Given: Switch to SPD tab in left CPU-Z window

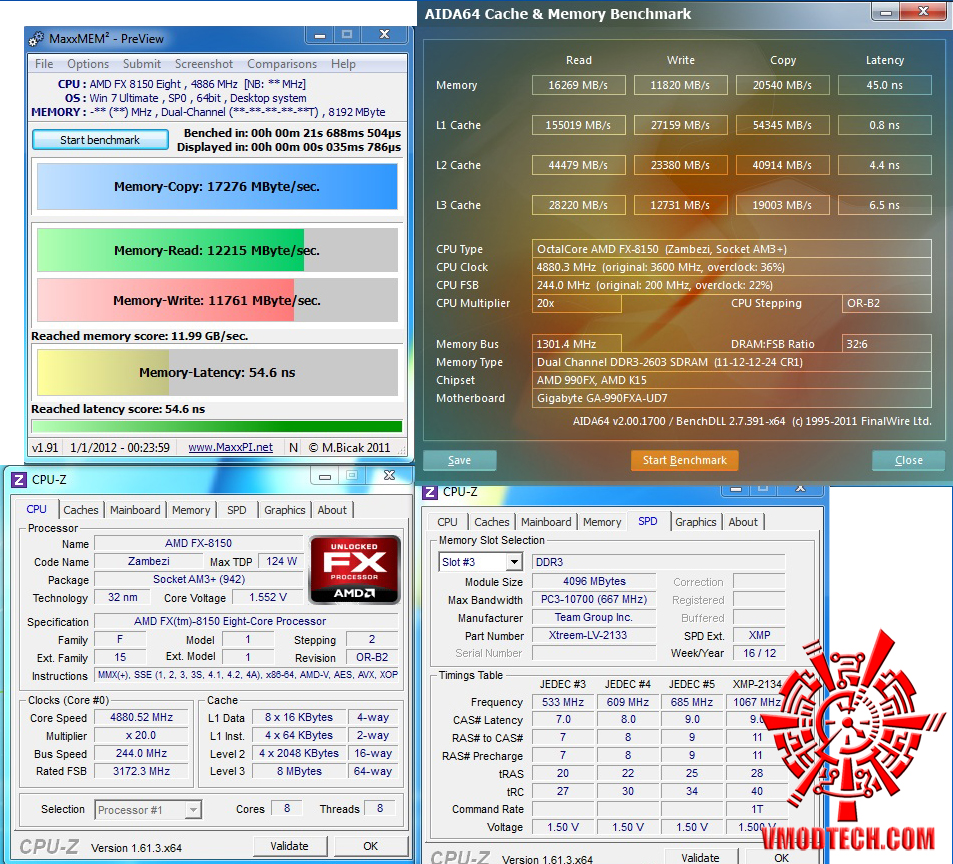Looking at the screenshot, I should (x=237, y=510).
